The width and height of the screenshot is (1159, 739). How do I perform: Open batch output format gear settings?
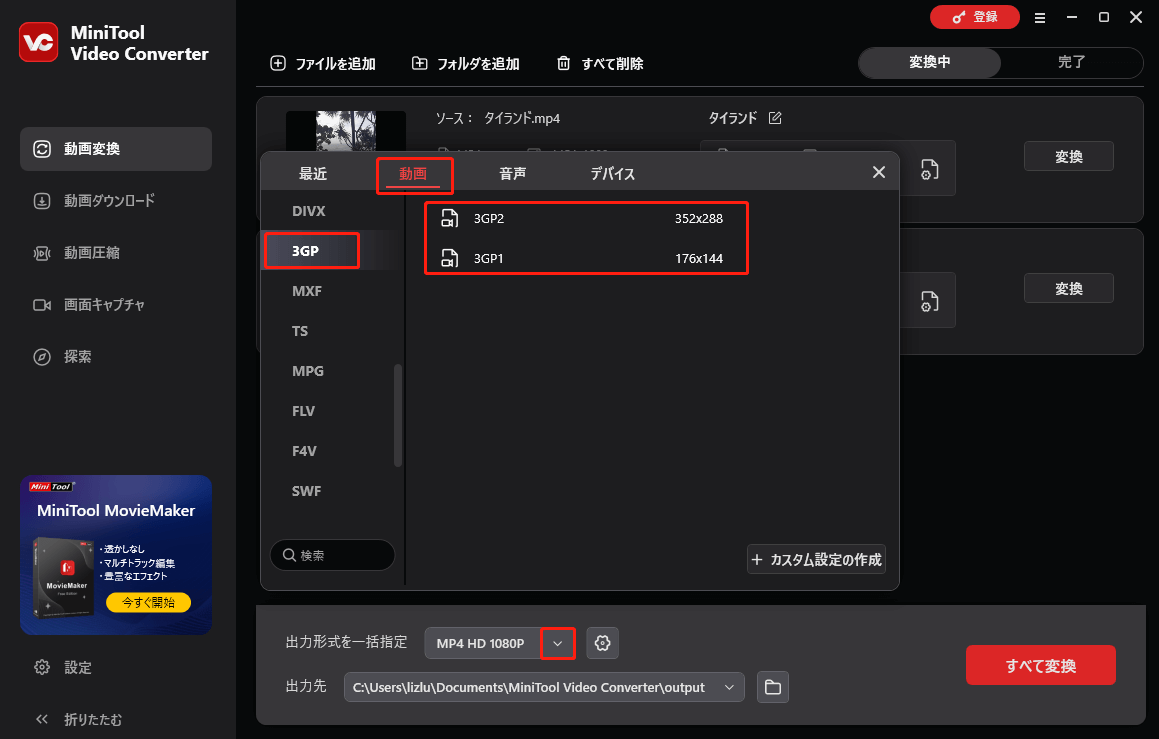[602, 643]
